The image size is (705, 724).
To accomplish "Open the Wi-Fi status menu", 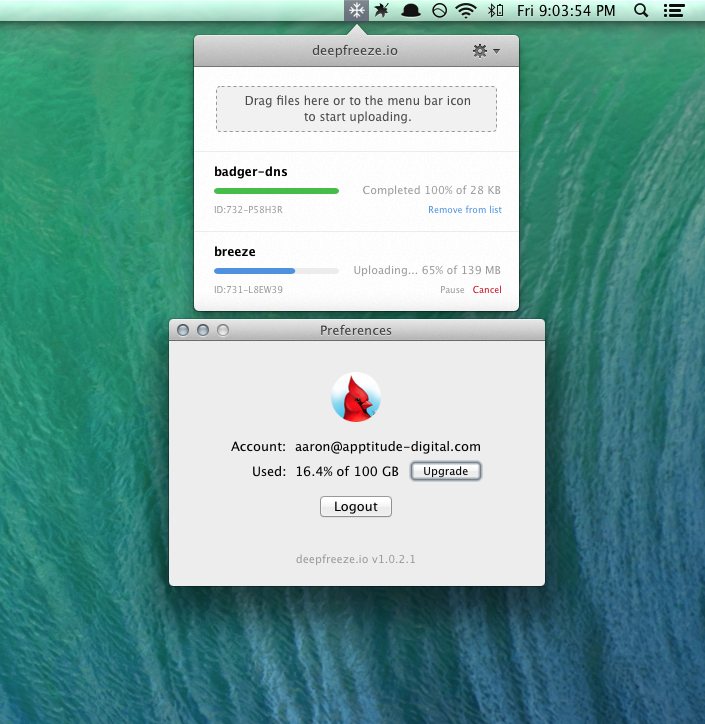I will (465, 11).
